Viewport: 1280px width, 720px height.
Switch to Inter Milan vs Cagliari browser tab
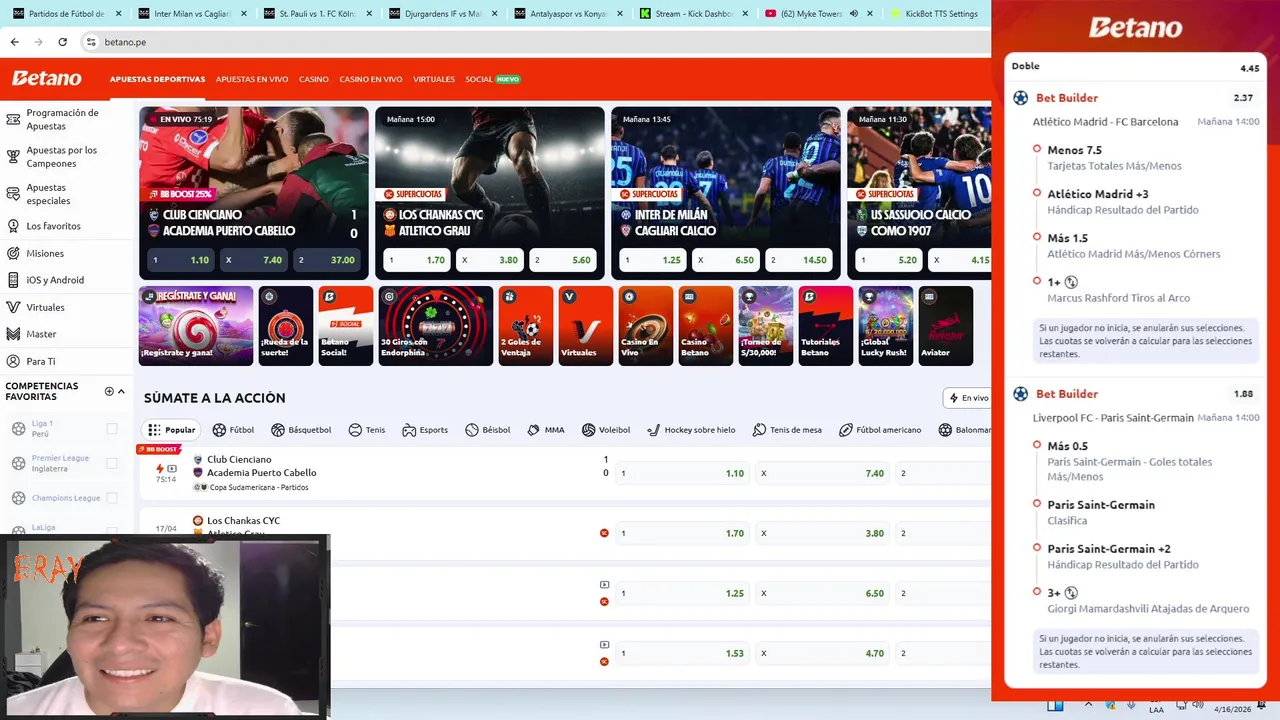pyautogui.click(x=190, y=14)
